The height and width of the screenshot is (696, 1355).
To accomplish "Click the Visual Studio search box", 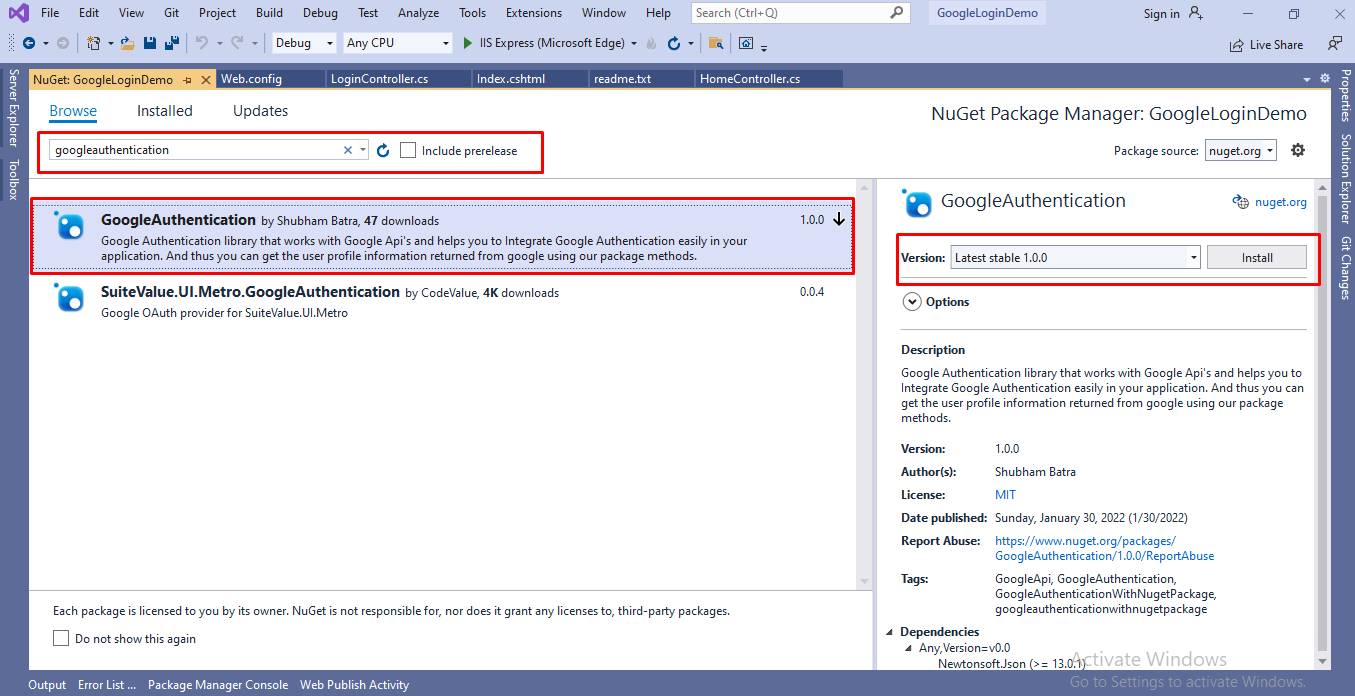I will click(800, 13).
